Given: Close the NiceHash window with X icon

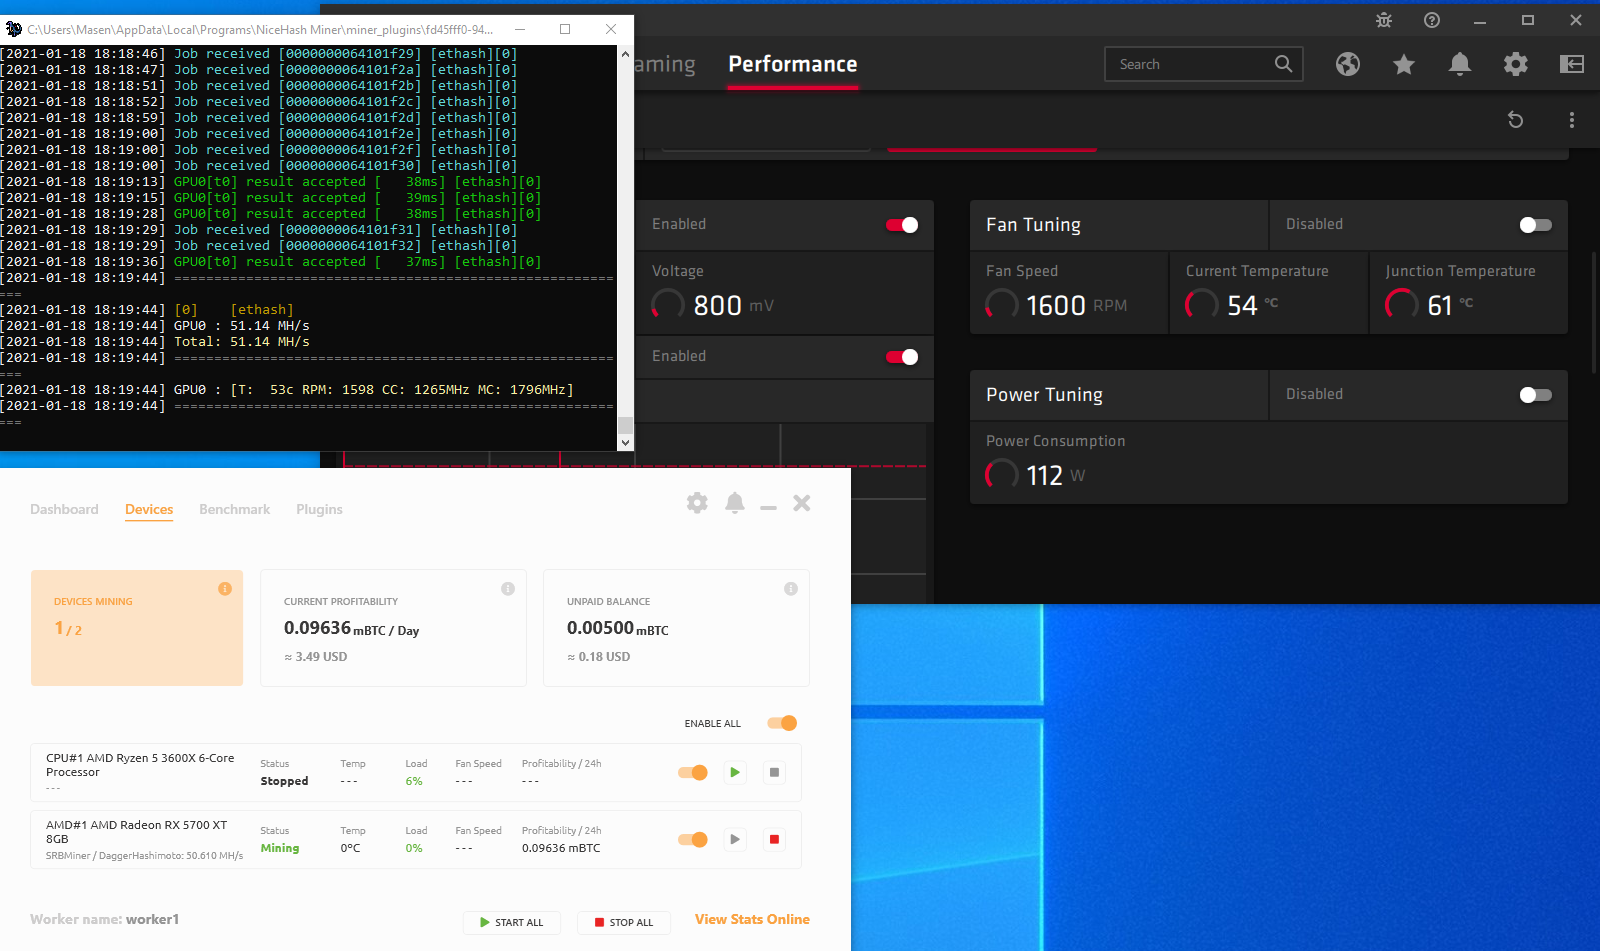Looking at the screenshot, I should click(x=802, y=503).
